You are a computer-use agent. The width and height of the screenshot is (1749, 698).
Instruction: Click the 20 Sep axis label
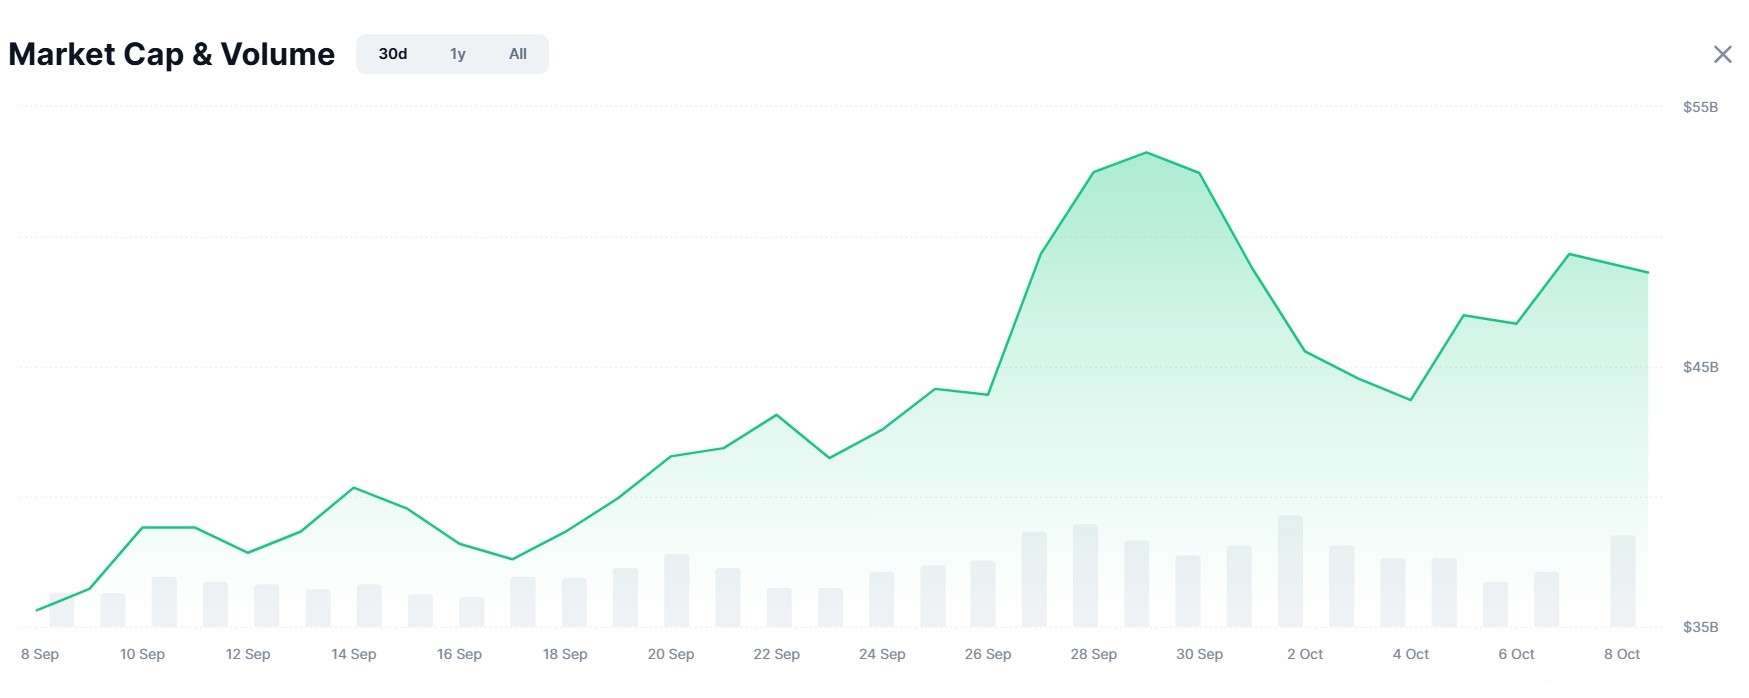671,654
